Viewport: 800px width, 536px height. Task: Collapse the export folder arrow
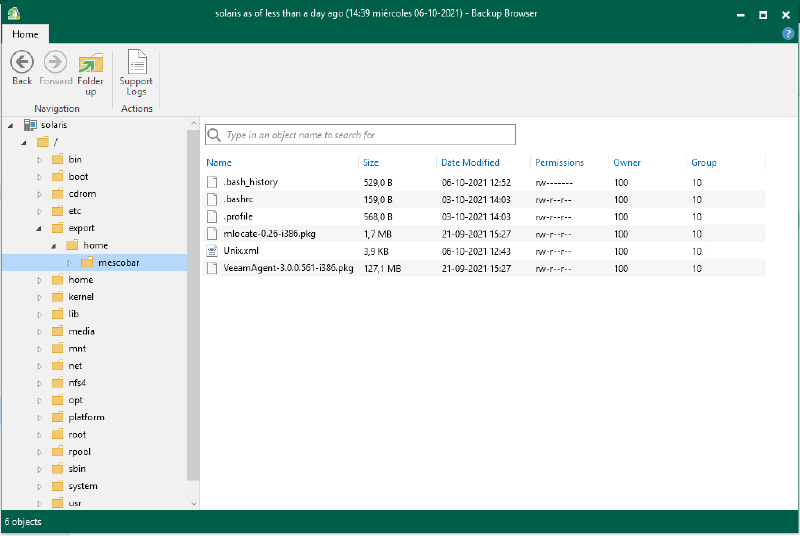(x=39, y=229)
